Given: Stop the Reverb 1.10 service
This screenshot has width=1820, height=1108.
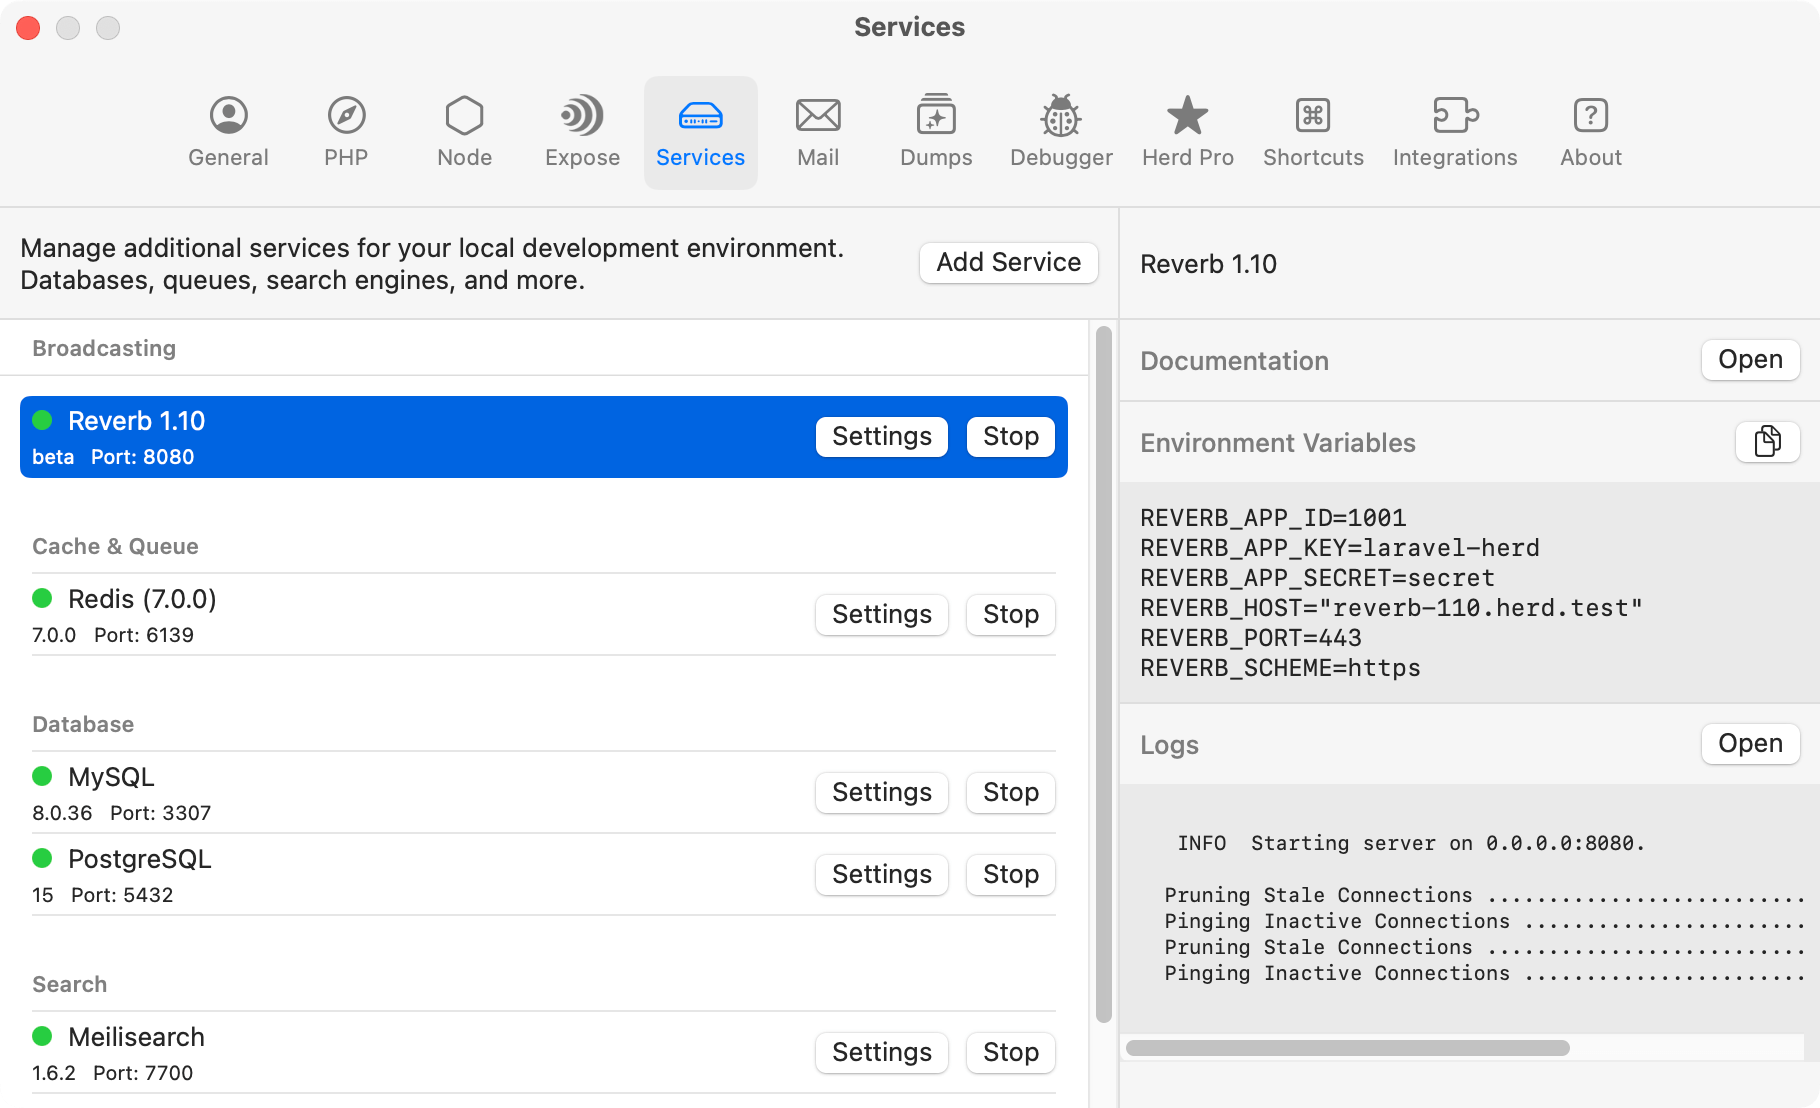Looking at the screenshot, I should coord(1010,436).
